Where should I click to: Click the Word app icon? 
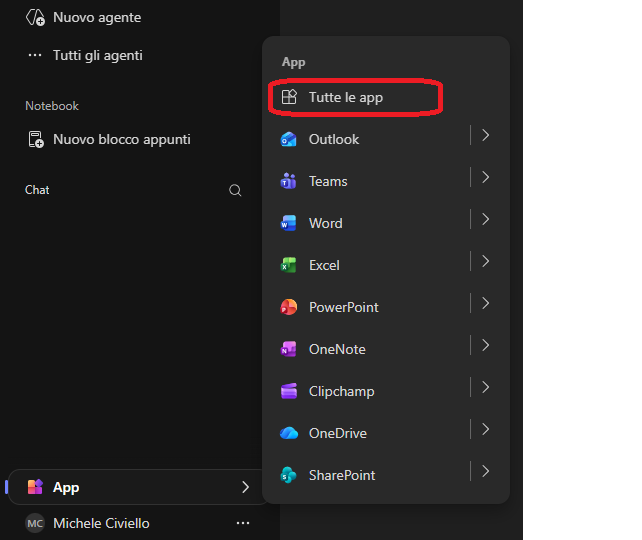pos(289,223)
